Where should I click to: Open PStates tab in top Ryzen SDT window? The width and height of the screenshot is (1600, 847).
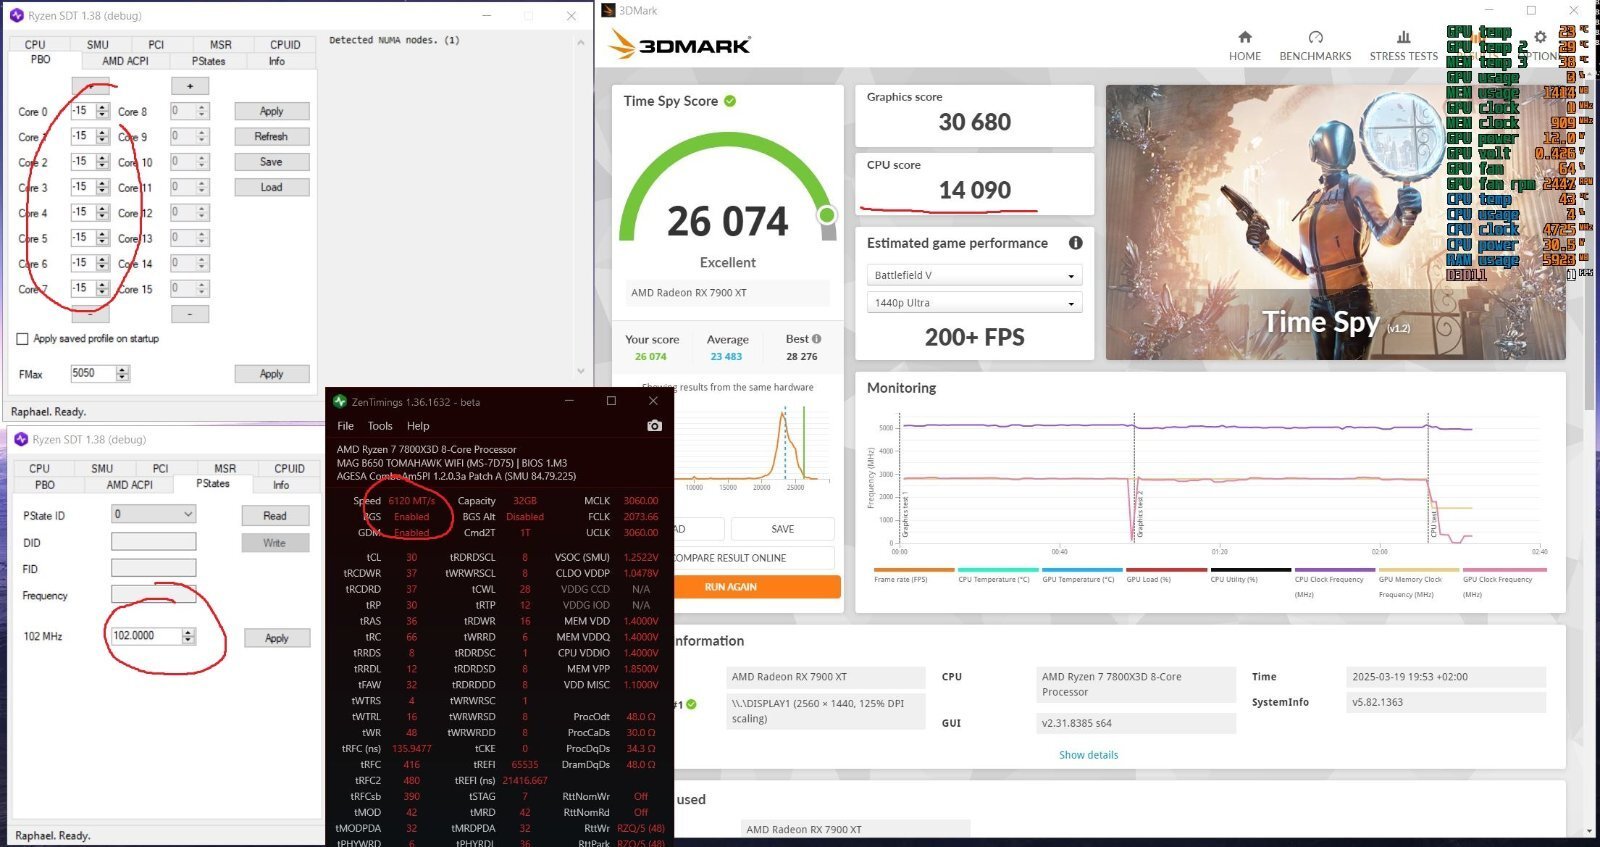click(x=209, y=61)
